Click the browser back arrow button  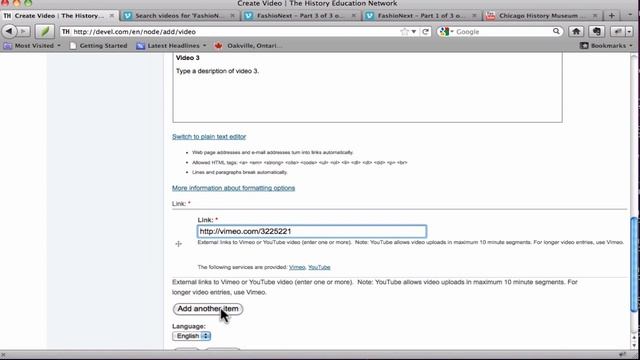click(9, 31)
